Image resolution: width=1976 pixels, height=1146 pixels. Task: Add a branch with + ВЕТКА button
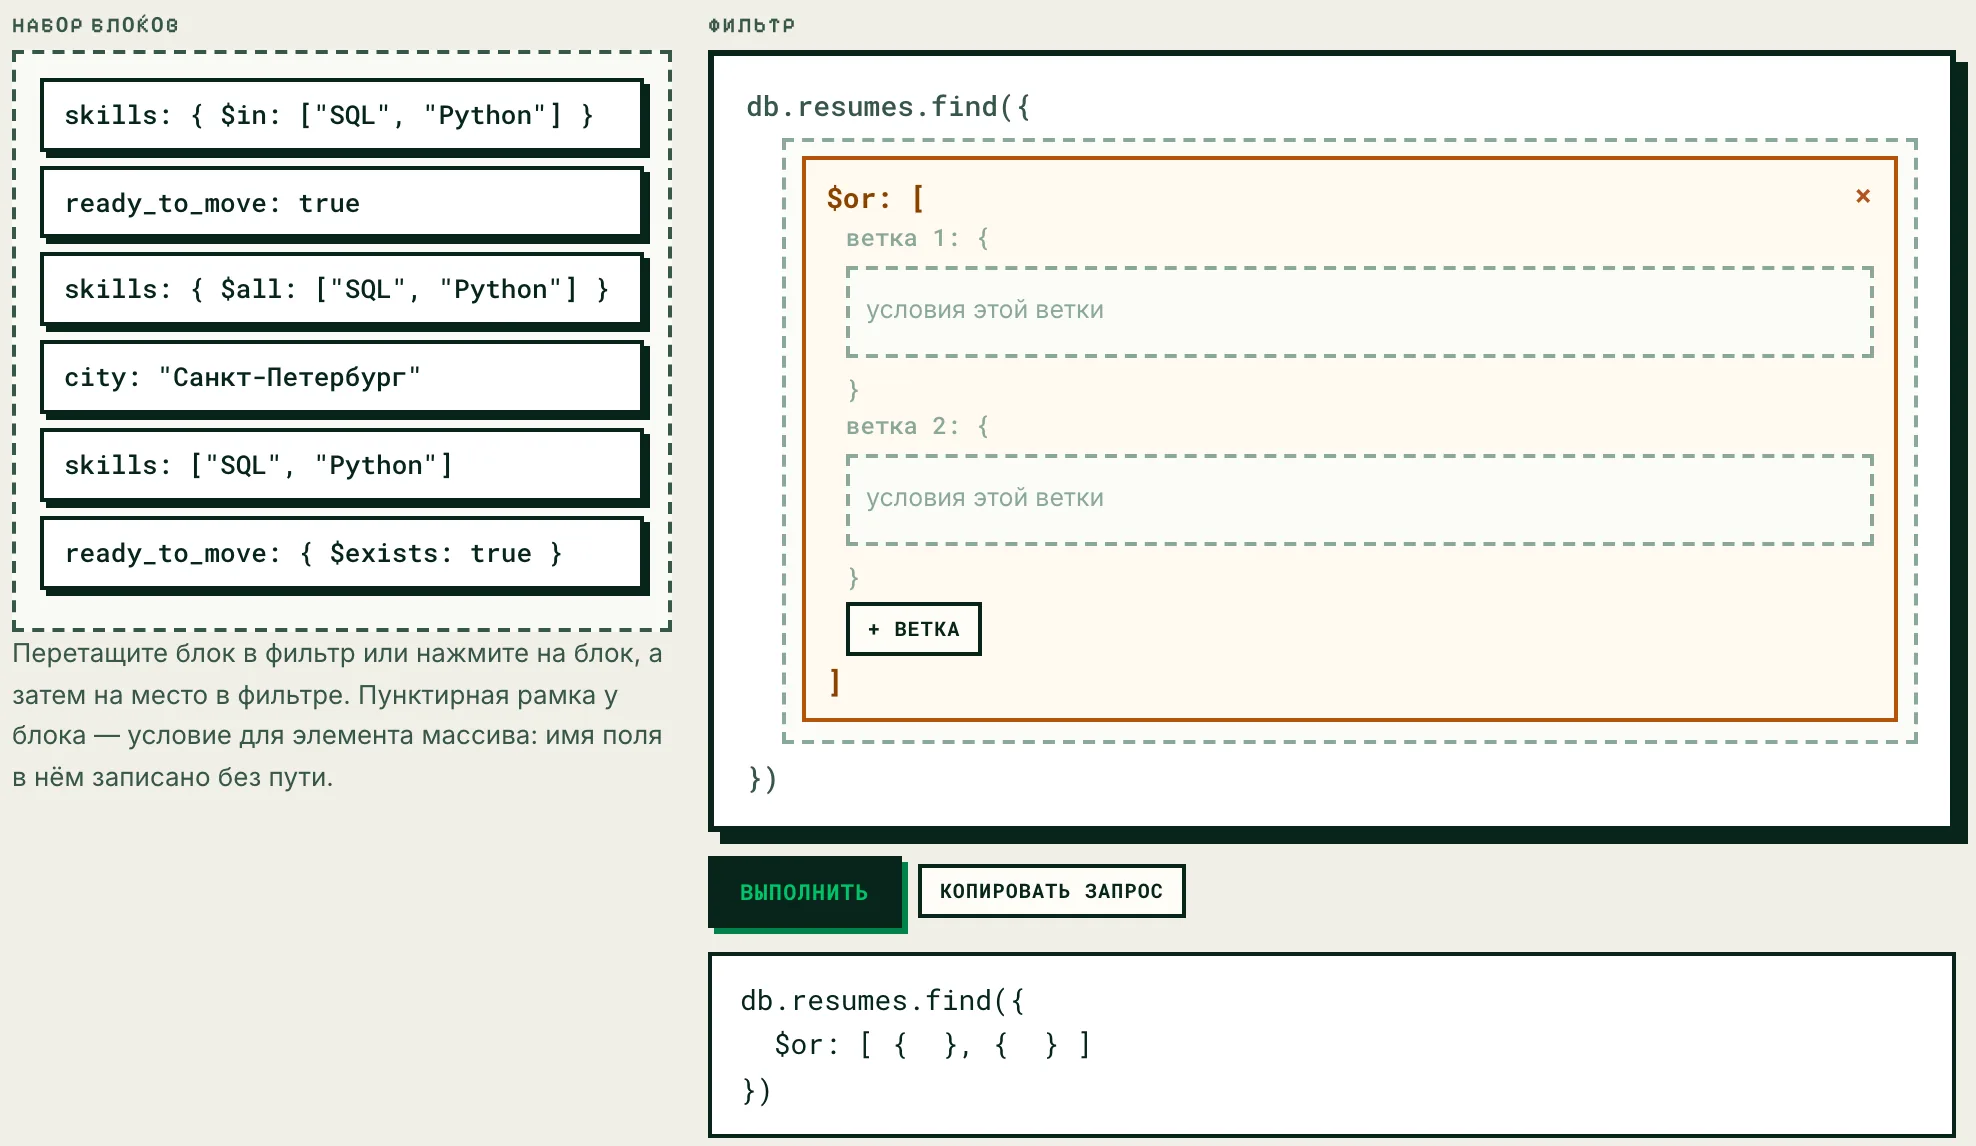coord(913,629)
